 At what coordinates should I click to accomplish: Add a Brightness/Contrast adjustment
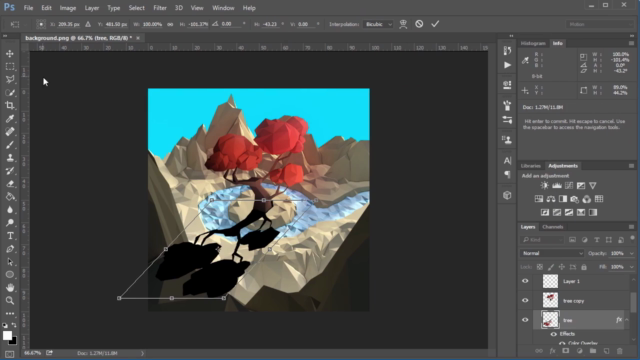[x=544, y=186]
